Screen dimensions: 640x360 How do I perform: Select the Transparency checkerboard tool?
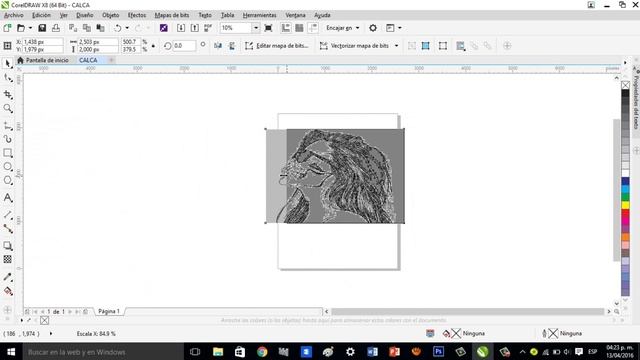point(8,259)
